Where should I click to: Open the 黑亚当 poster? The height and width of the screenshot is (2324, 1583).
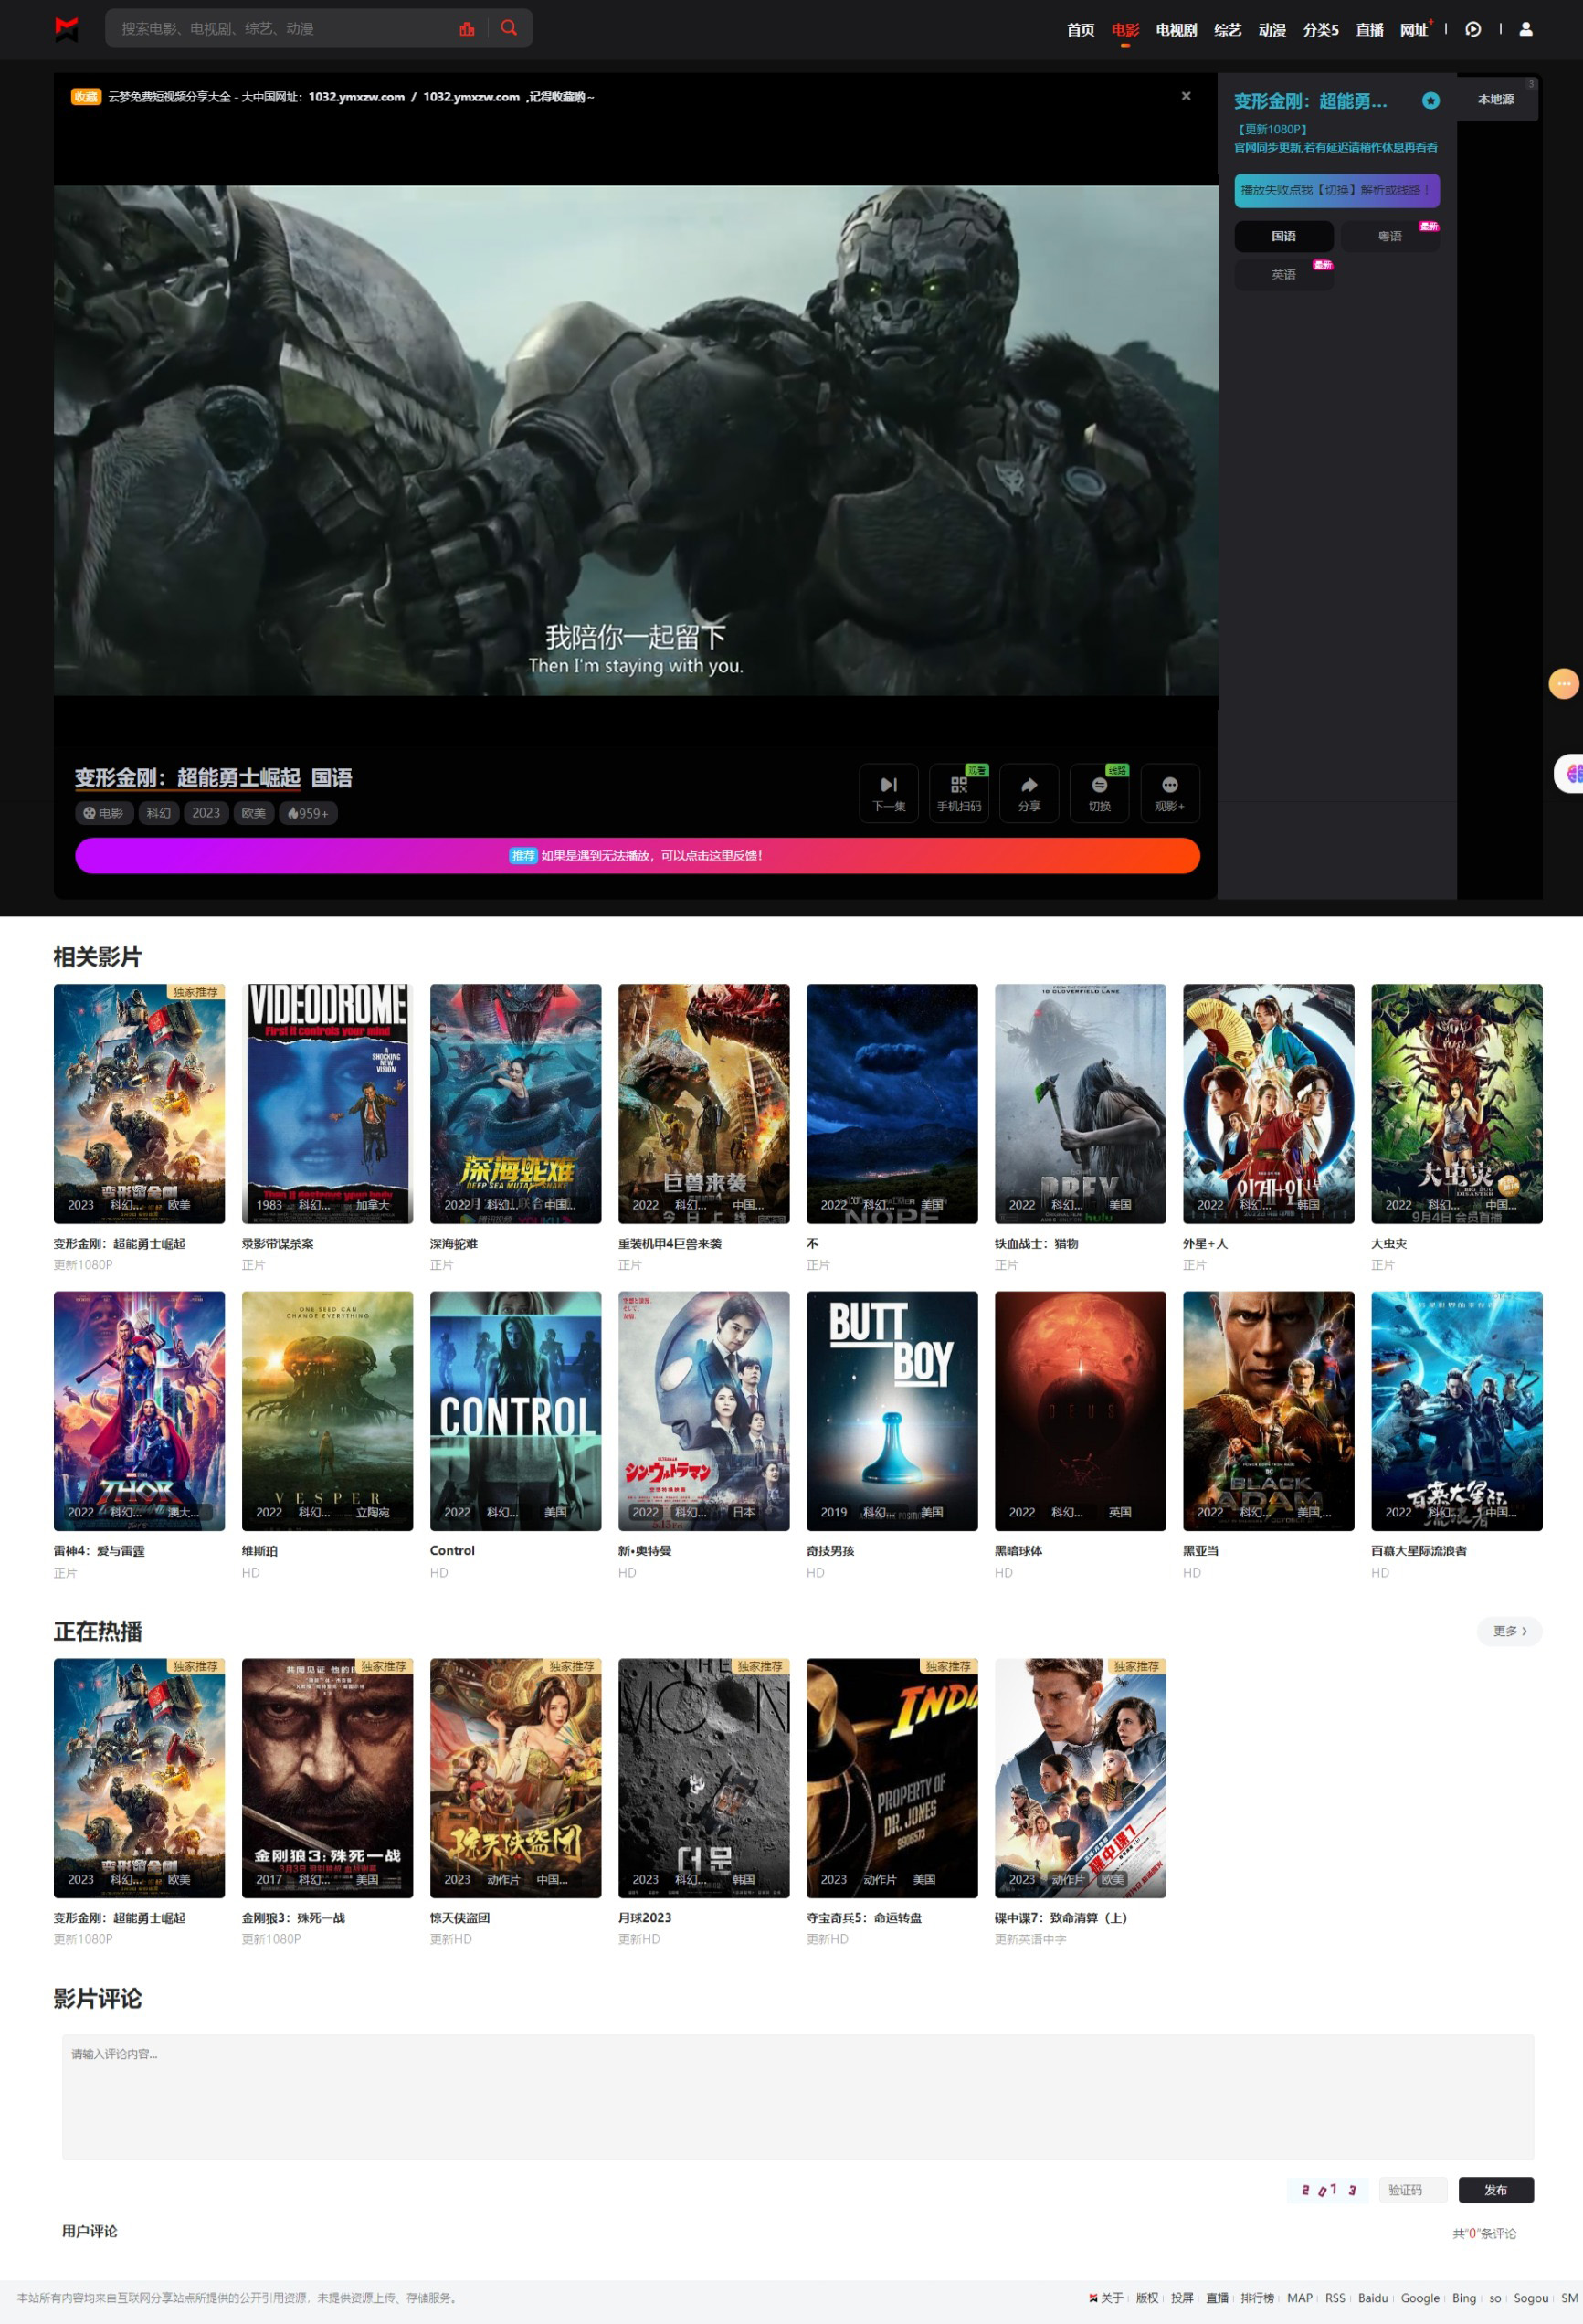coord(1269,1411)
